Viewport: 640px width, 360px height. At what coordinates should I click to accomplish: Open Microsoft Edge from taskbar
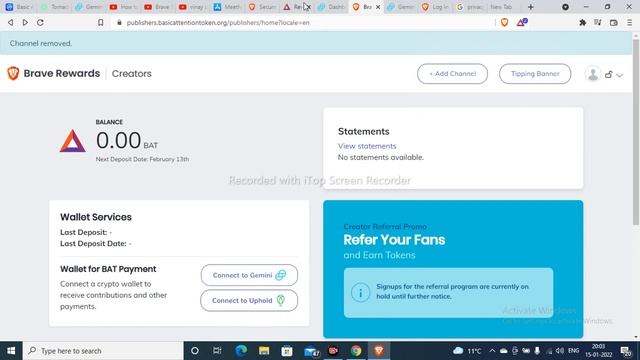coord(241,351)
